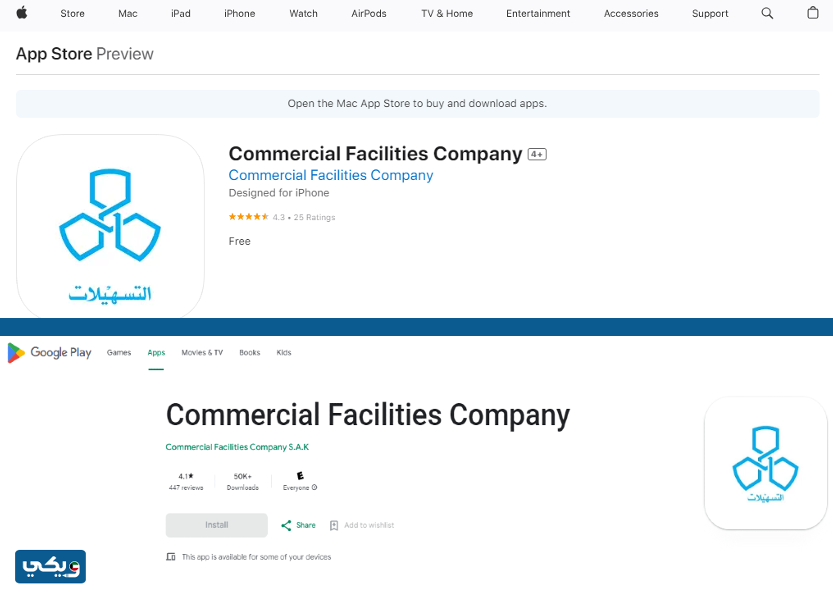The image size is (833, 596).
Task: Open the search magnifier icon
Action: point(767,13)
